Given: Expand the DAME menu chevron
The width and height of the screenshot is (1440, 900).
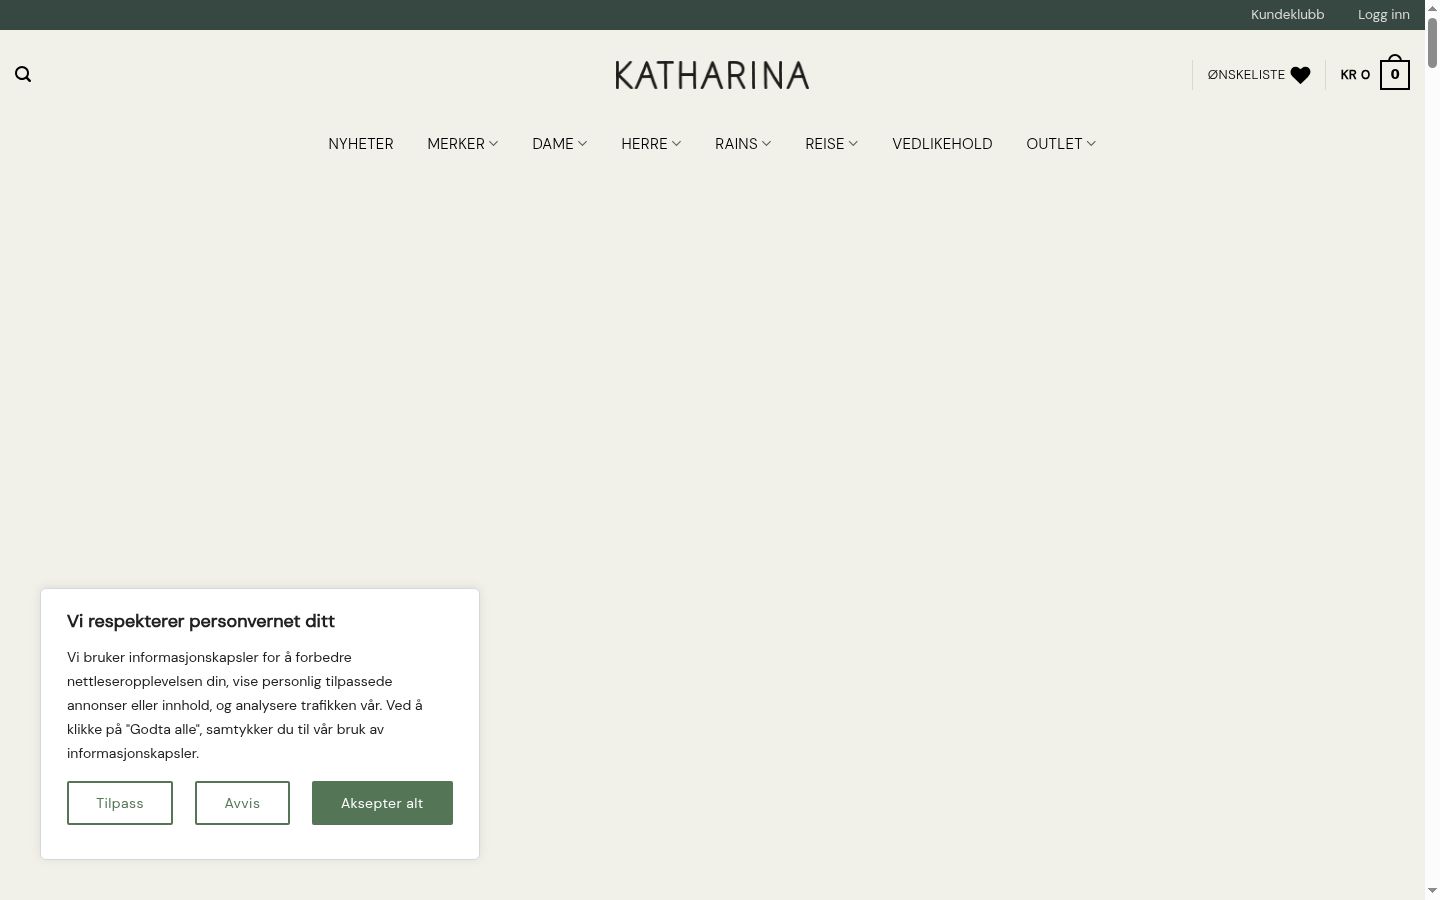Looking at the screenshot, I should pos(582,144).
